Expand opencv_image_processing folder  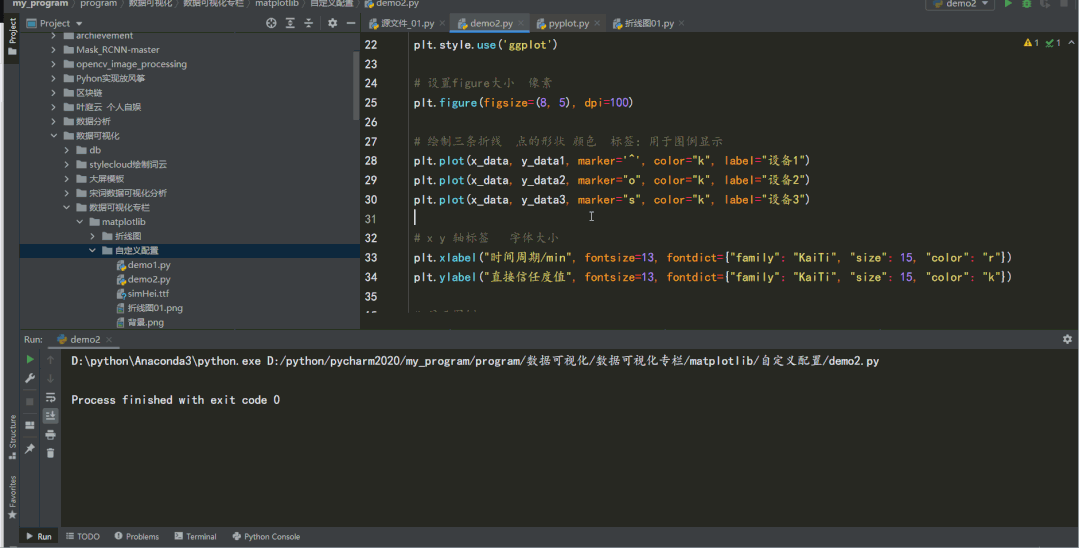pyautogui.click(x=54, y=64)
